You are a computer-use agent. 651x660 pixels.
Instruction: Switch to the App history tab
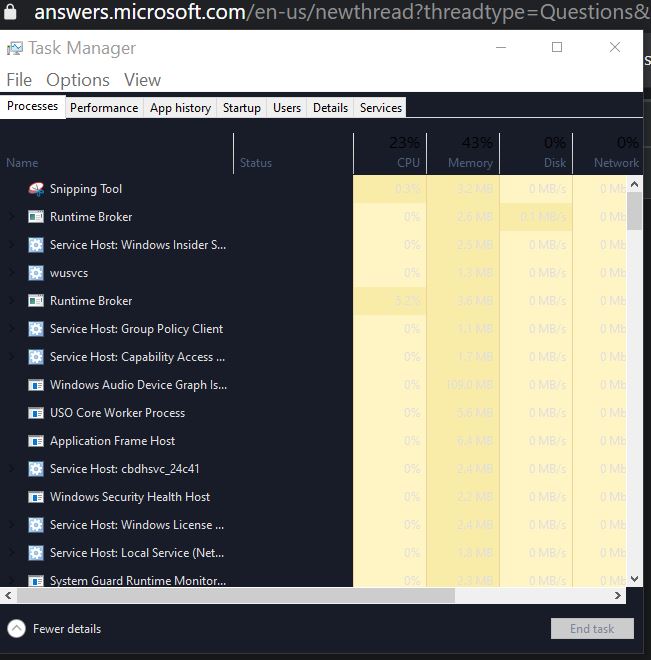pyautogui.click(x=180, y=108)
